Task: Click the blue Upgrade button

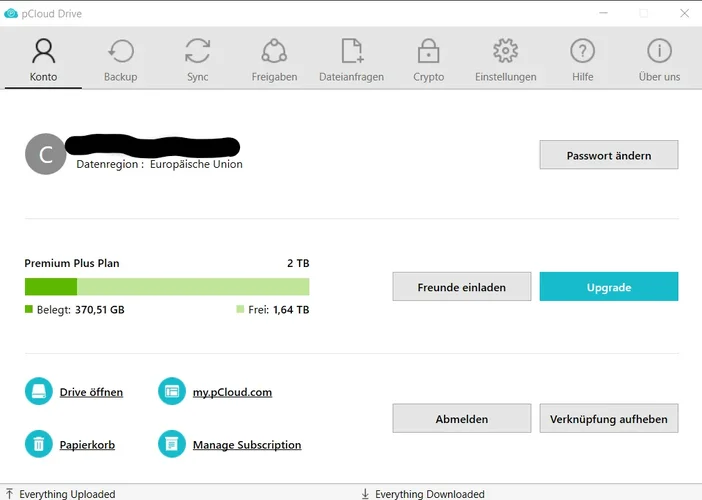Action: coord(609,286)
